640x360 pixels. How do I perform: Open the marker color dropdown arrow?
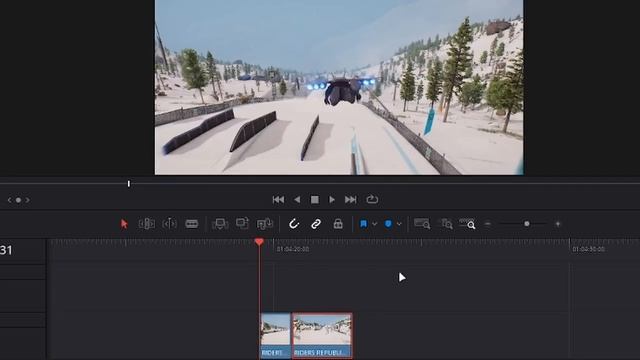point(399,224)
